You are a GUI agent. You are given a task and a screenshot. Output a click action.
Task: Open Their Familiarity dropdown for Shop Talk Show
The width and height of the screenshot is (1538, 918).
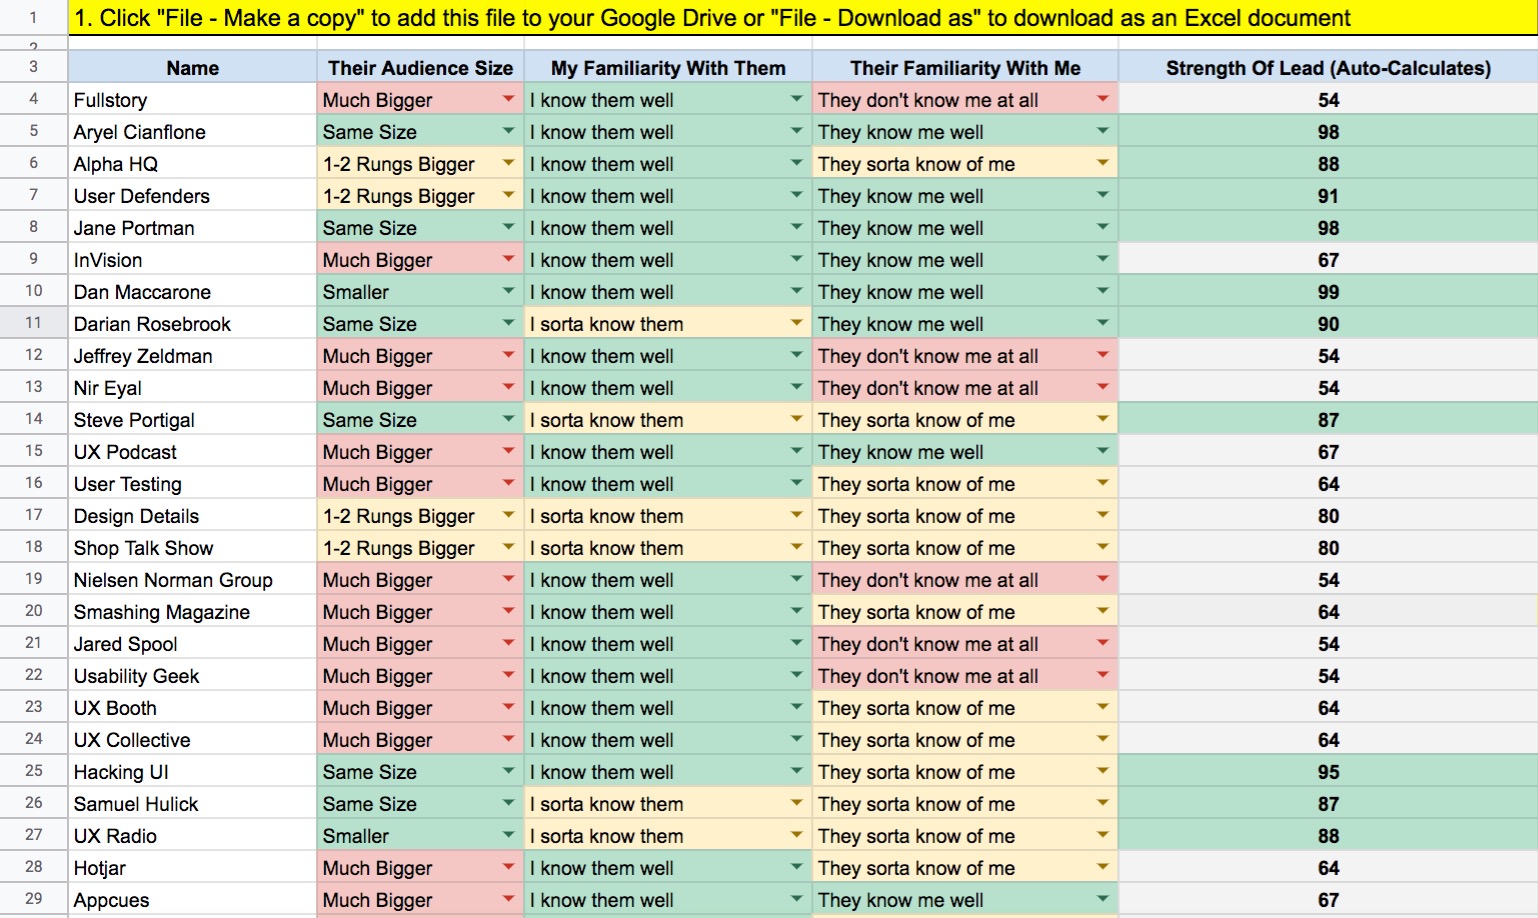[x=1102, y=547]
